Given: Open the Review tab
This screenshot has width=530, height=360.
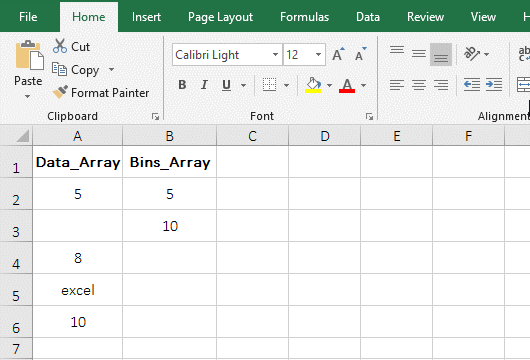Looking at the screenshot, I should [x=425, y=17].
